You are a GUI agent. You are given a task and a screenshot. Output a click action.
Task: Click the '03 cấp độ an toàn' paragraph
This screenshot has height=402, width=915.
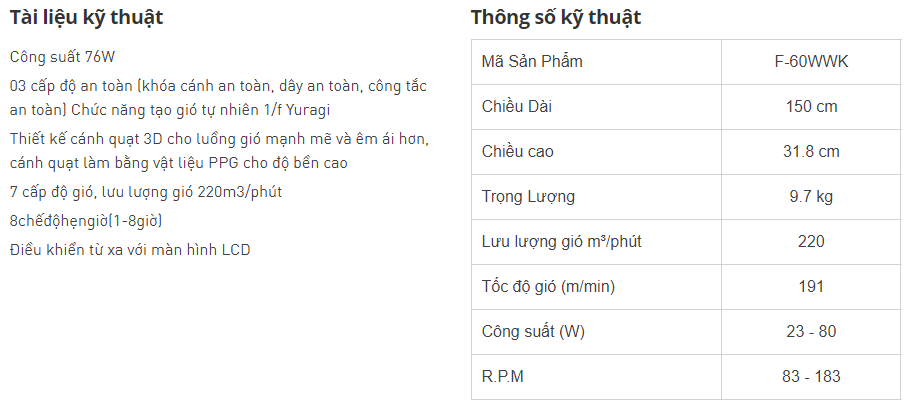coord(218,98)
